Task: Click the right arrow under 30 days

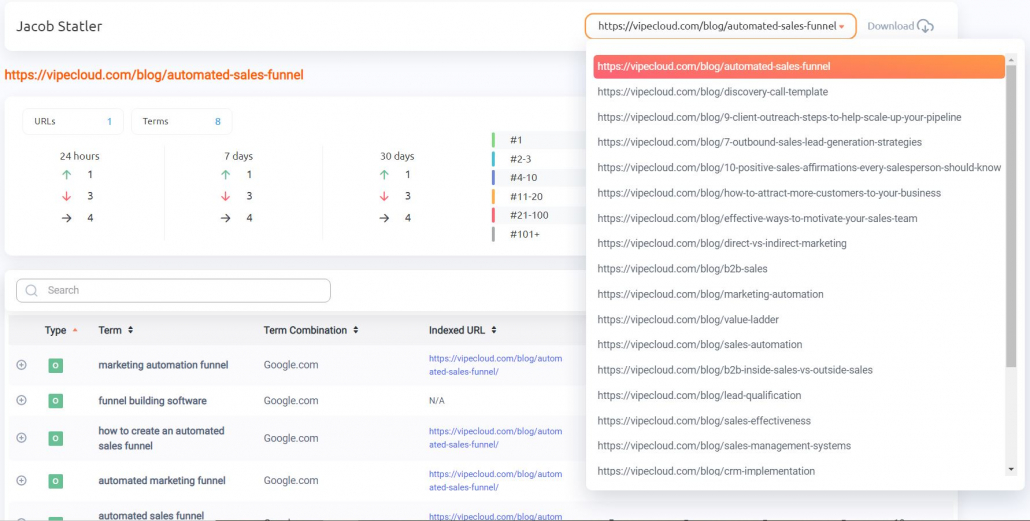Action: tap(384, 217)
